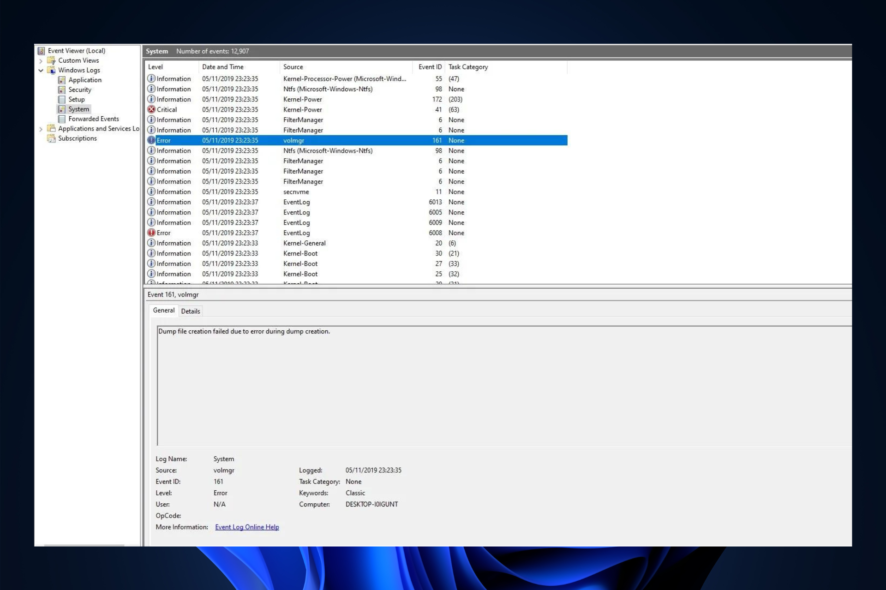Image resolution: width=886 pixels, height=590 pixels.
Task: Click the Event Viewer (Local) root icon
Action: [41, 51]
